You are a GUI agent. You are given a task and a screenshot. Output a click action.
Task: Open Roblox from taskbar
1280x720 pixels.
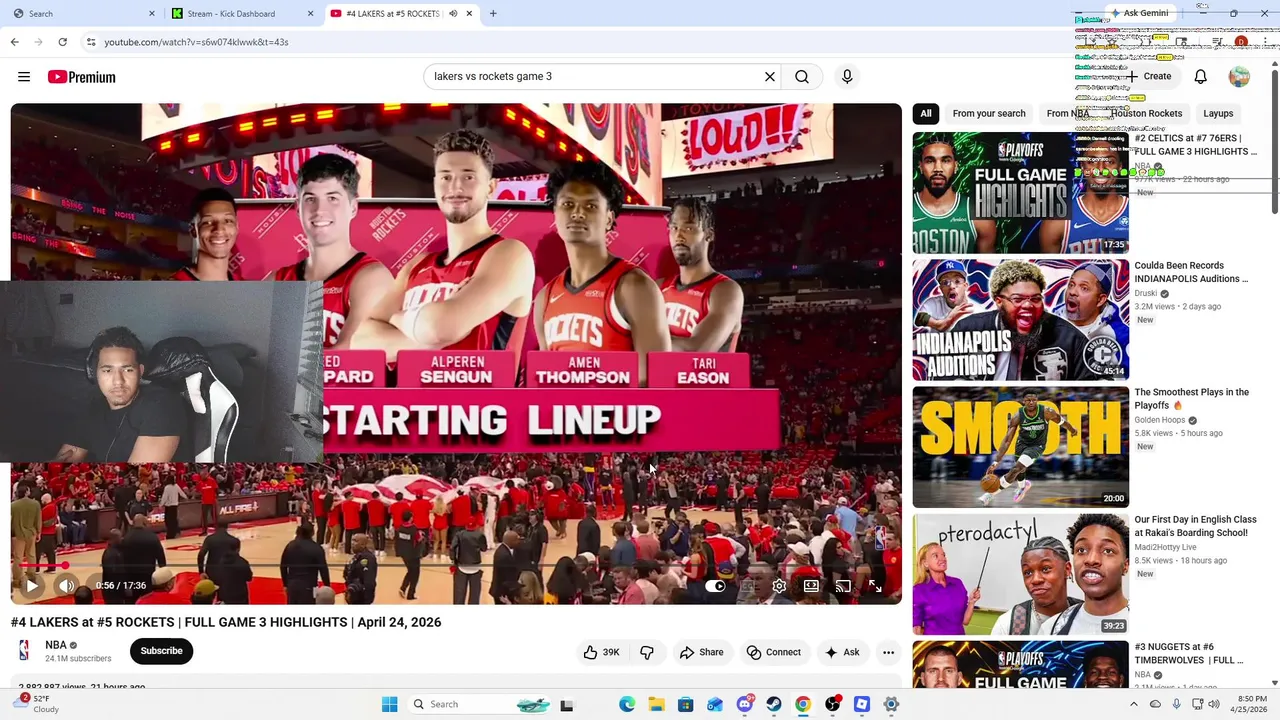862,704
